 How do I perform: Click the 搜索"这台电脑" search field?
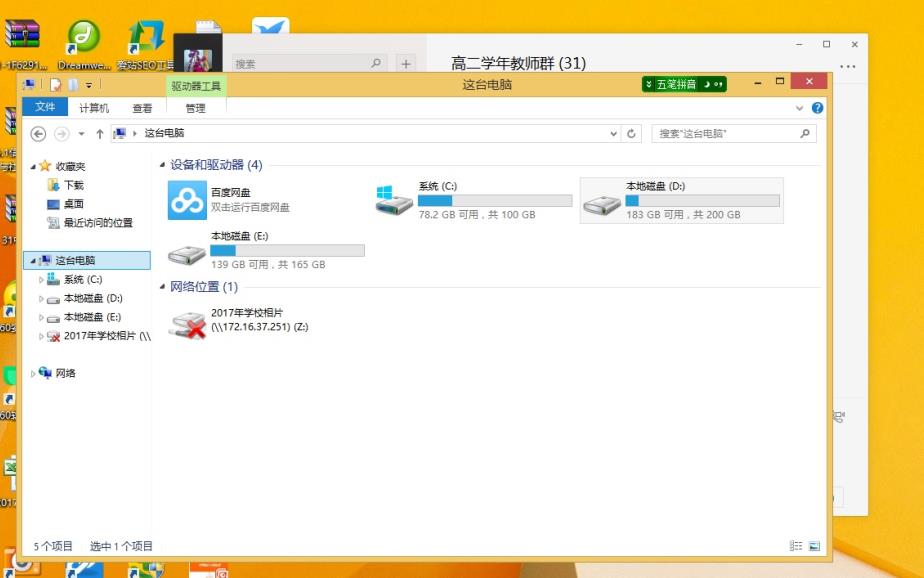click(x=725, y=133)
